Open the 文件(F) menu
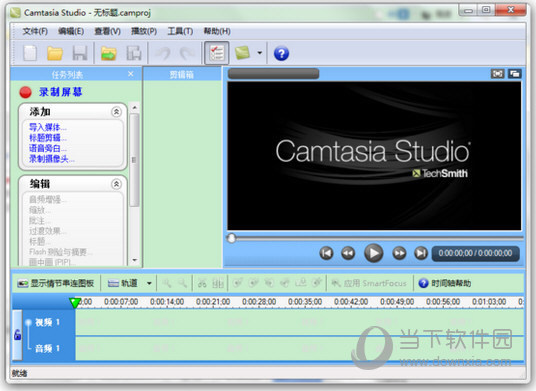This screenshot has width=536, height=391. coord(35,31)
